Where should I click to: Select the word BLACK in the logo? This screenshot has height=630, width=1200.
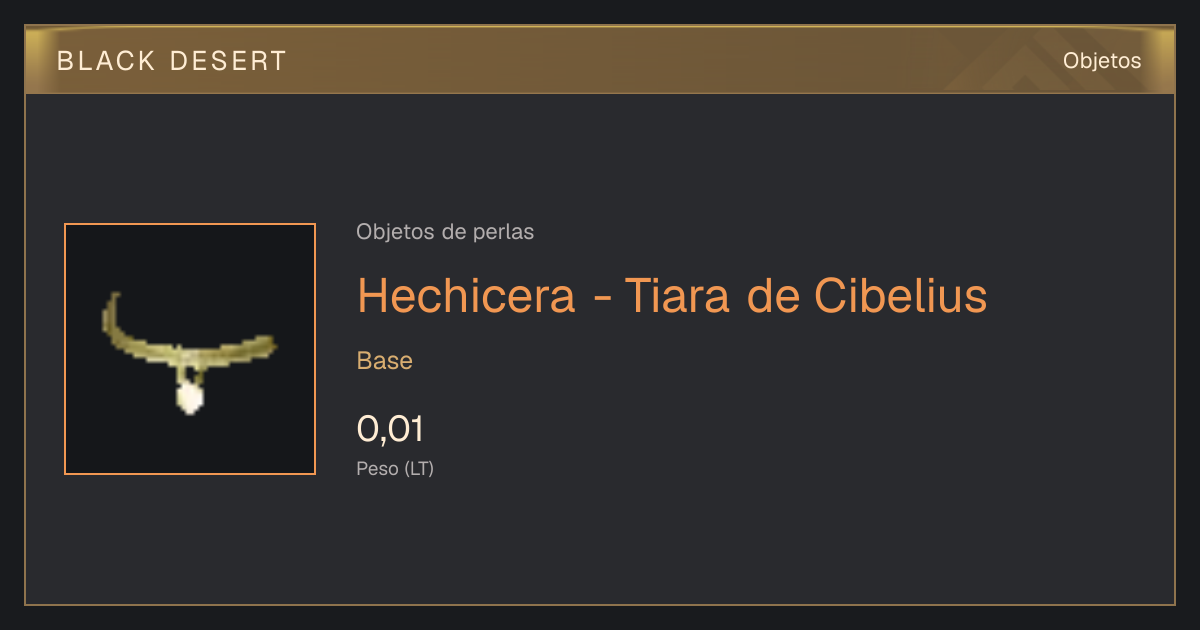107,61
